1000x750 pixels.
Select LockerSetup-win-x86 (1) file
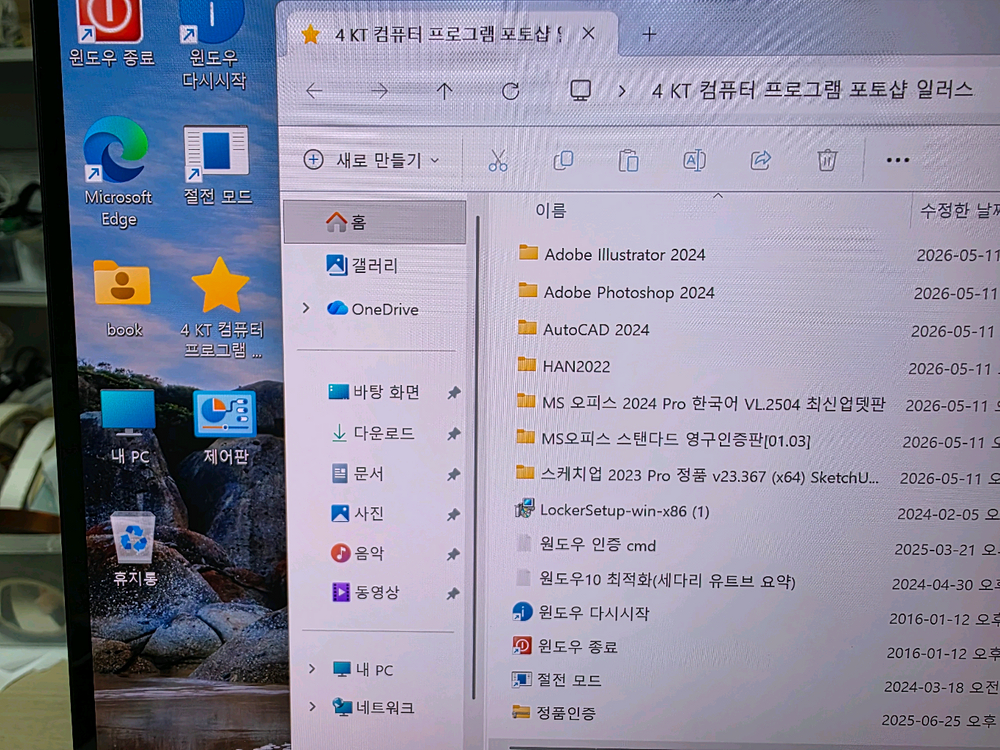[612, 510]
